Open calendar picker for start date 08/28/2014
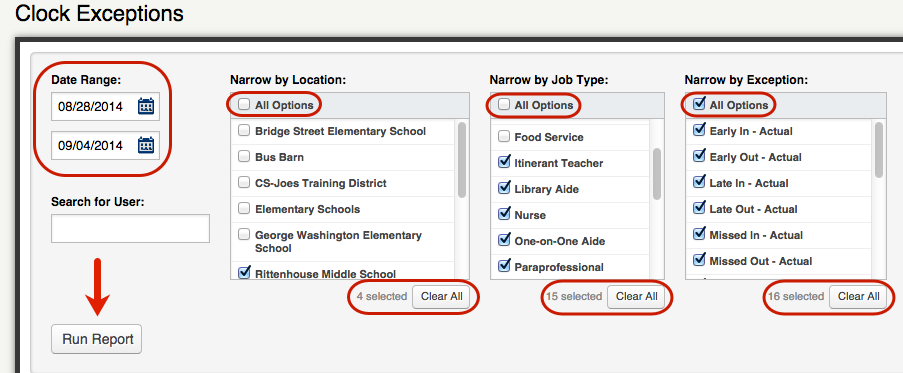The height and width of the screenshot is (373, 903). coord(146,106)
